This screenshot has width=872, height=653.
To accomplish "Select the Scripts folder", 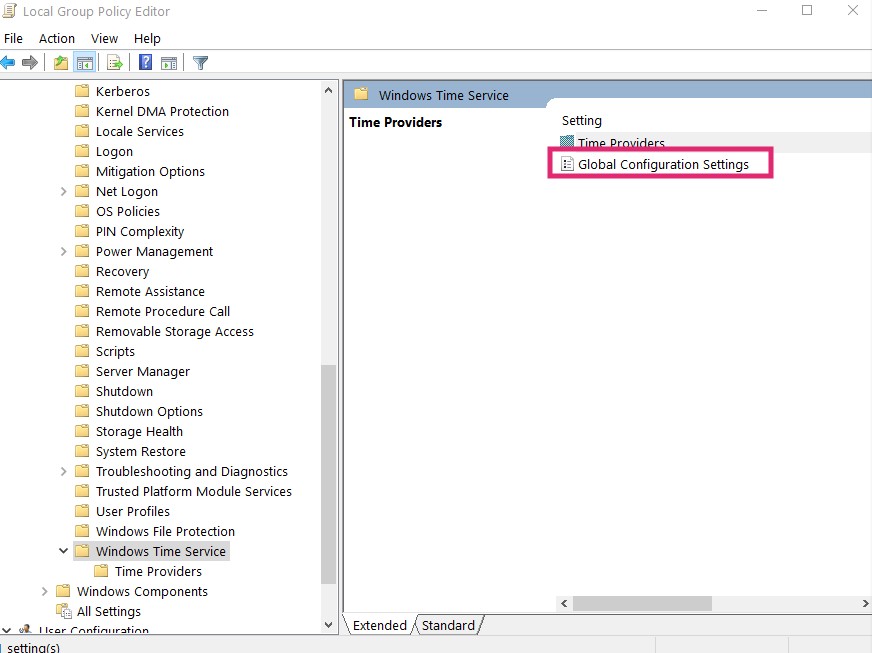I will [x=115, y=352].
